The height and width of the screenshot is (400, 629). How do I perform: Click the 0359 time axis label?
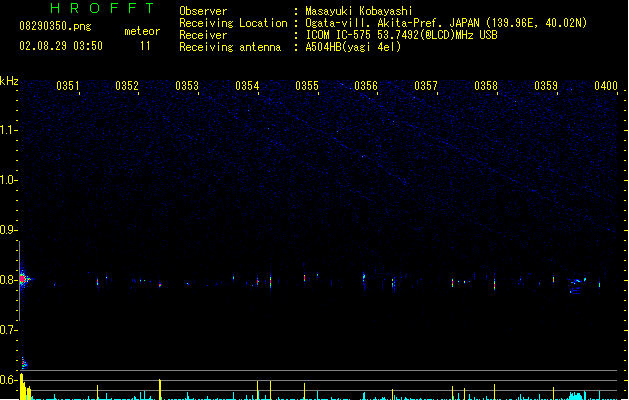point(546,86)
